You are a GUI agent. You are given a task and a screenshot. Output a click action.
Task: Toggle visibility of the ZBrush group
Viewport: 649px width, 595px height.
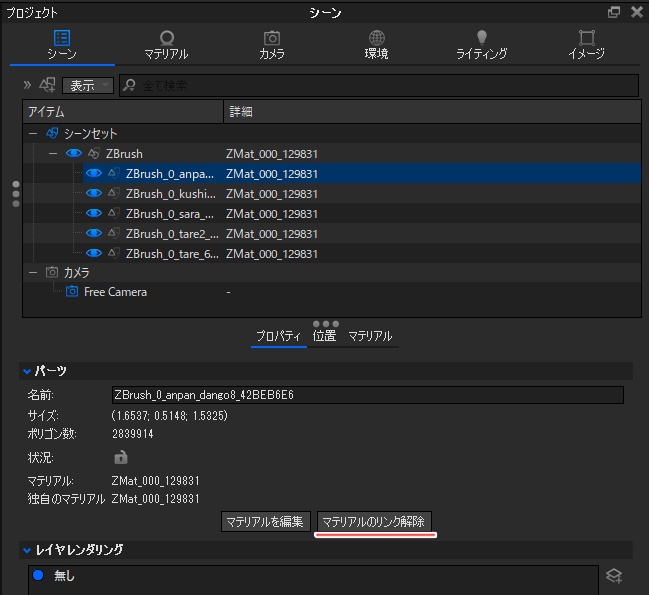coord(73,154)
